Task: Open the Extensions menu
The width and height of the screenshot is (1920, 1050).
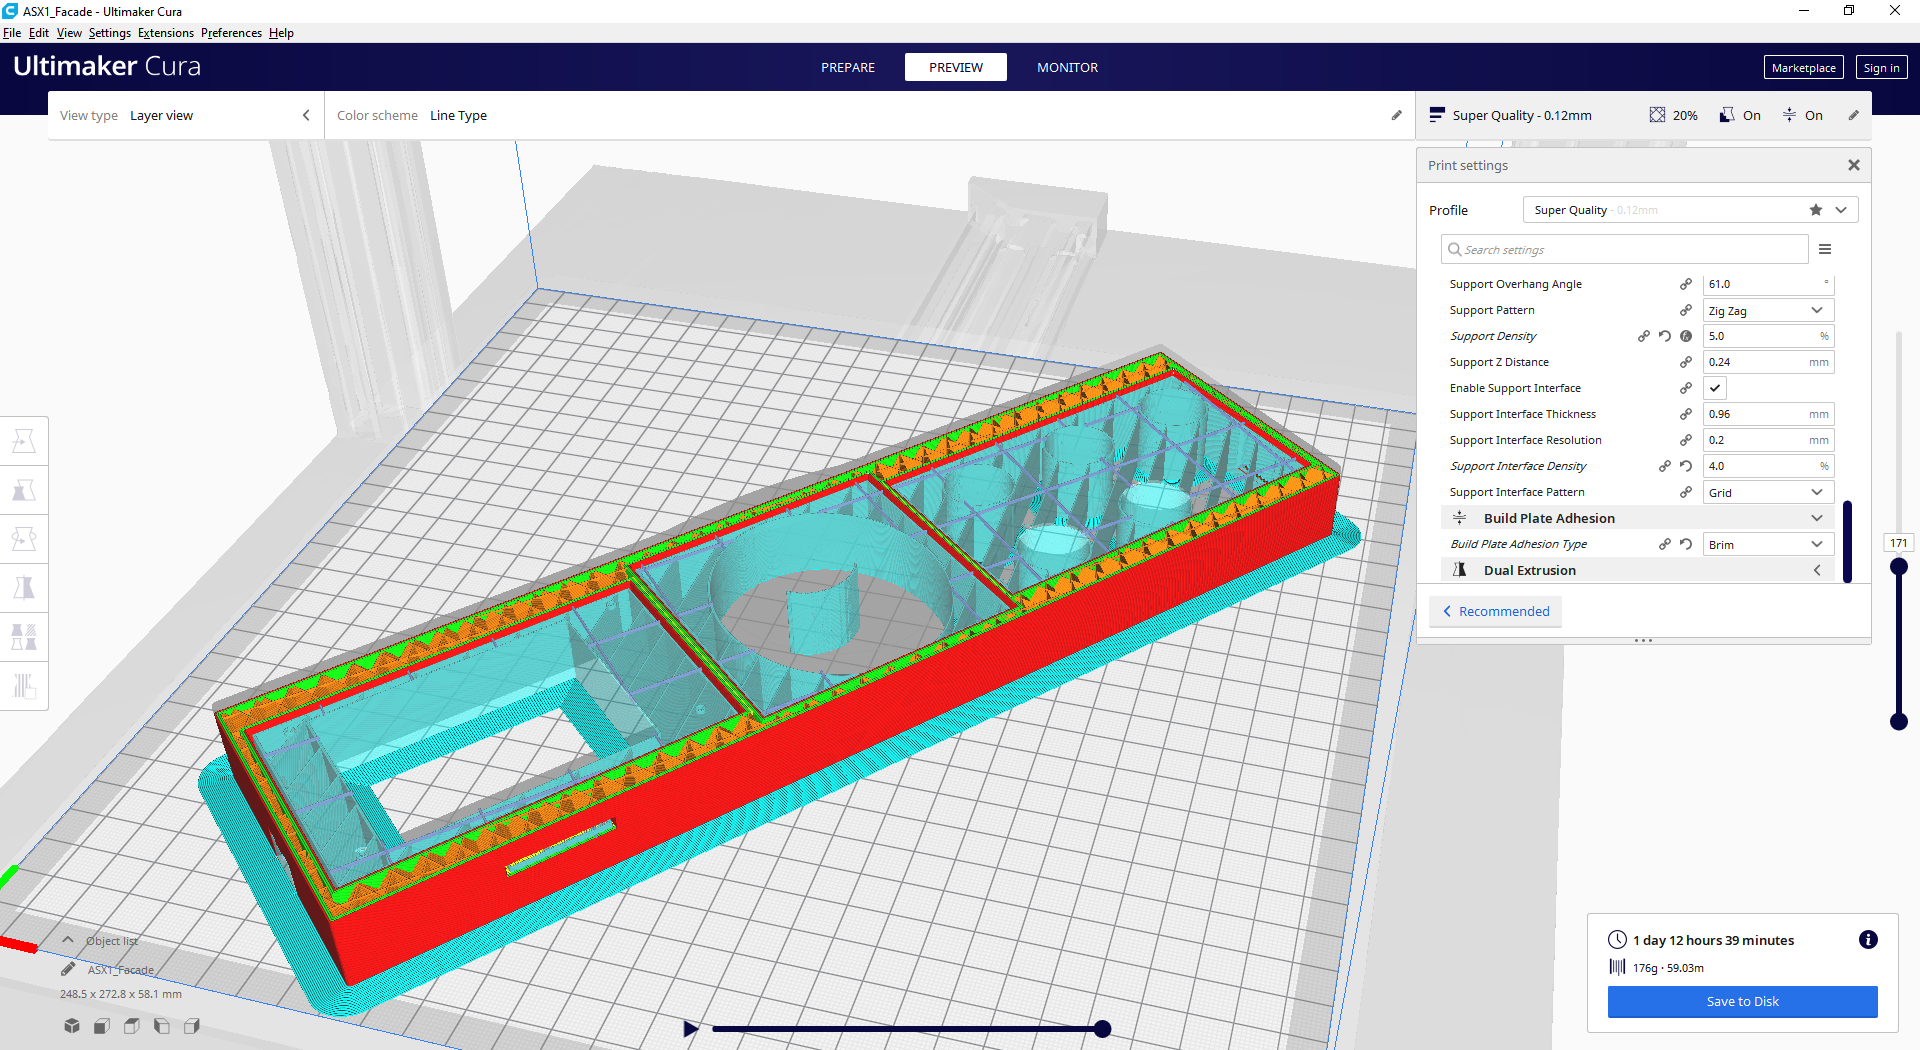Action: pyautogui.click(x=166, y=33)
